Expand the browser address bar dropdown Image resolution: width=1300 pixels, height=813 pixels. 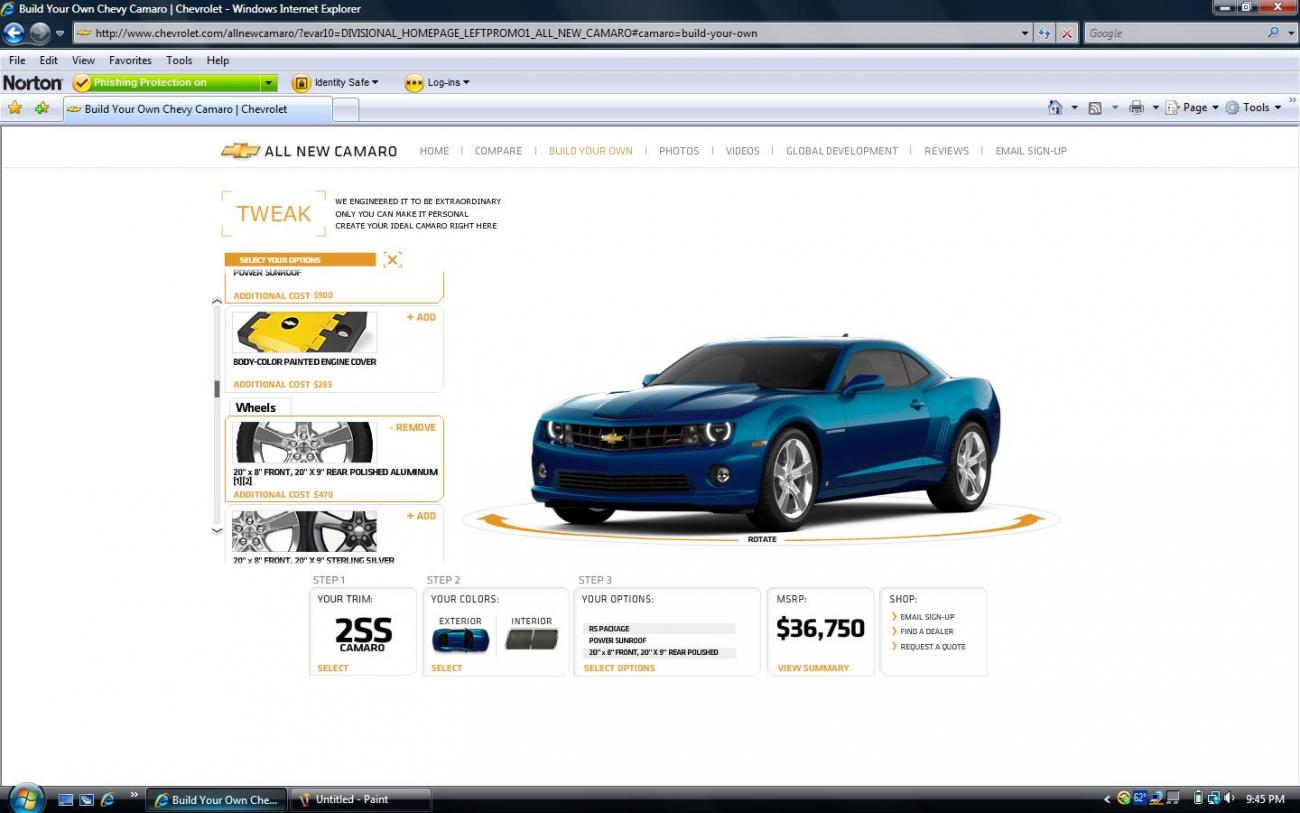coord(1024,32)
